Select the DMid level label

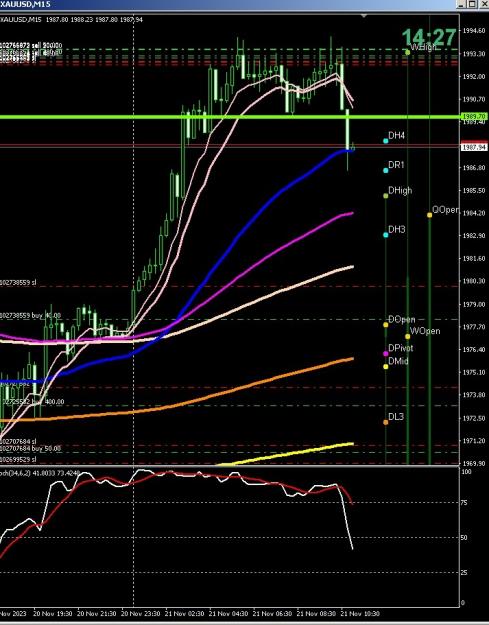398,361
